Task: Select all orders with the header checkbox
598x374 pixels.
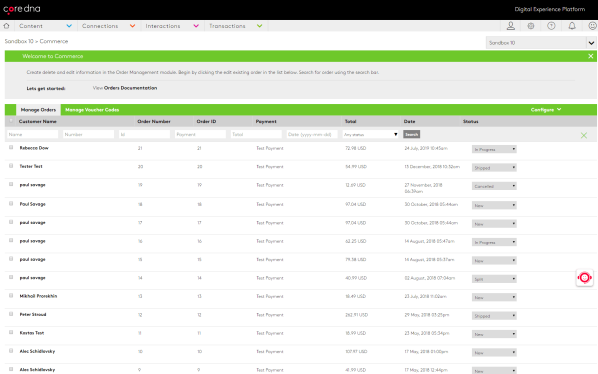Action: [x=11, y=121]
